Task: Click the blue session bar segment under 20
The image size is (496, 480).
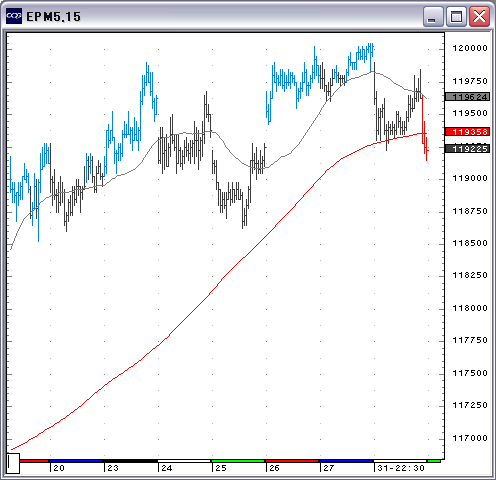Action: [76, 461]
